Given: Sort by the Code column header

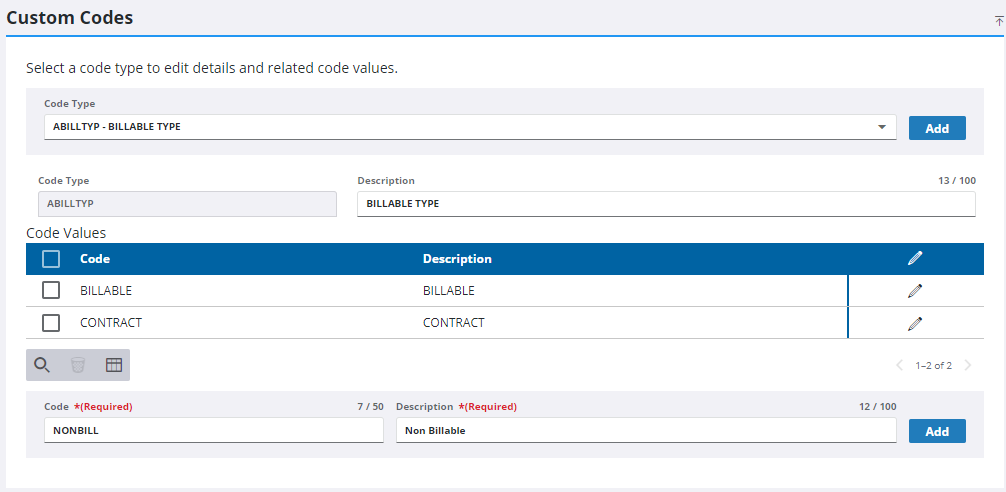Looking at the screenshot, I should [95, 259].
